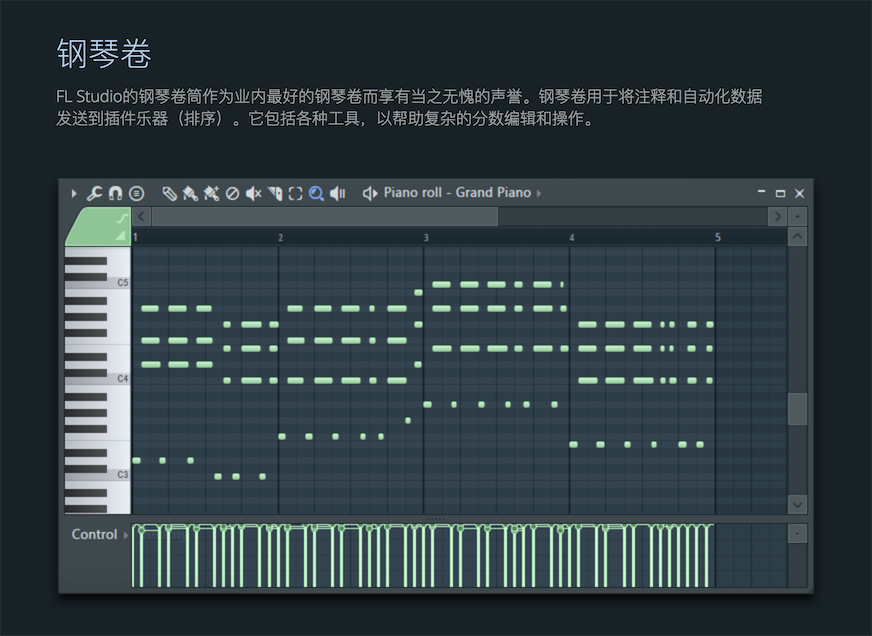Toggle the portamento triangle switch
The image size is (872, 636).
[x=121, y=236]
